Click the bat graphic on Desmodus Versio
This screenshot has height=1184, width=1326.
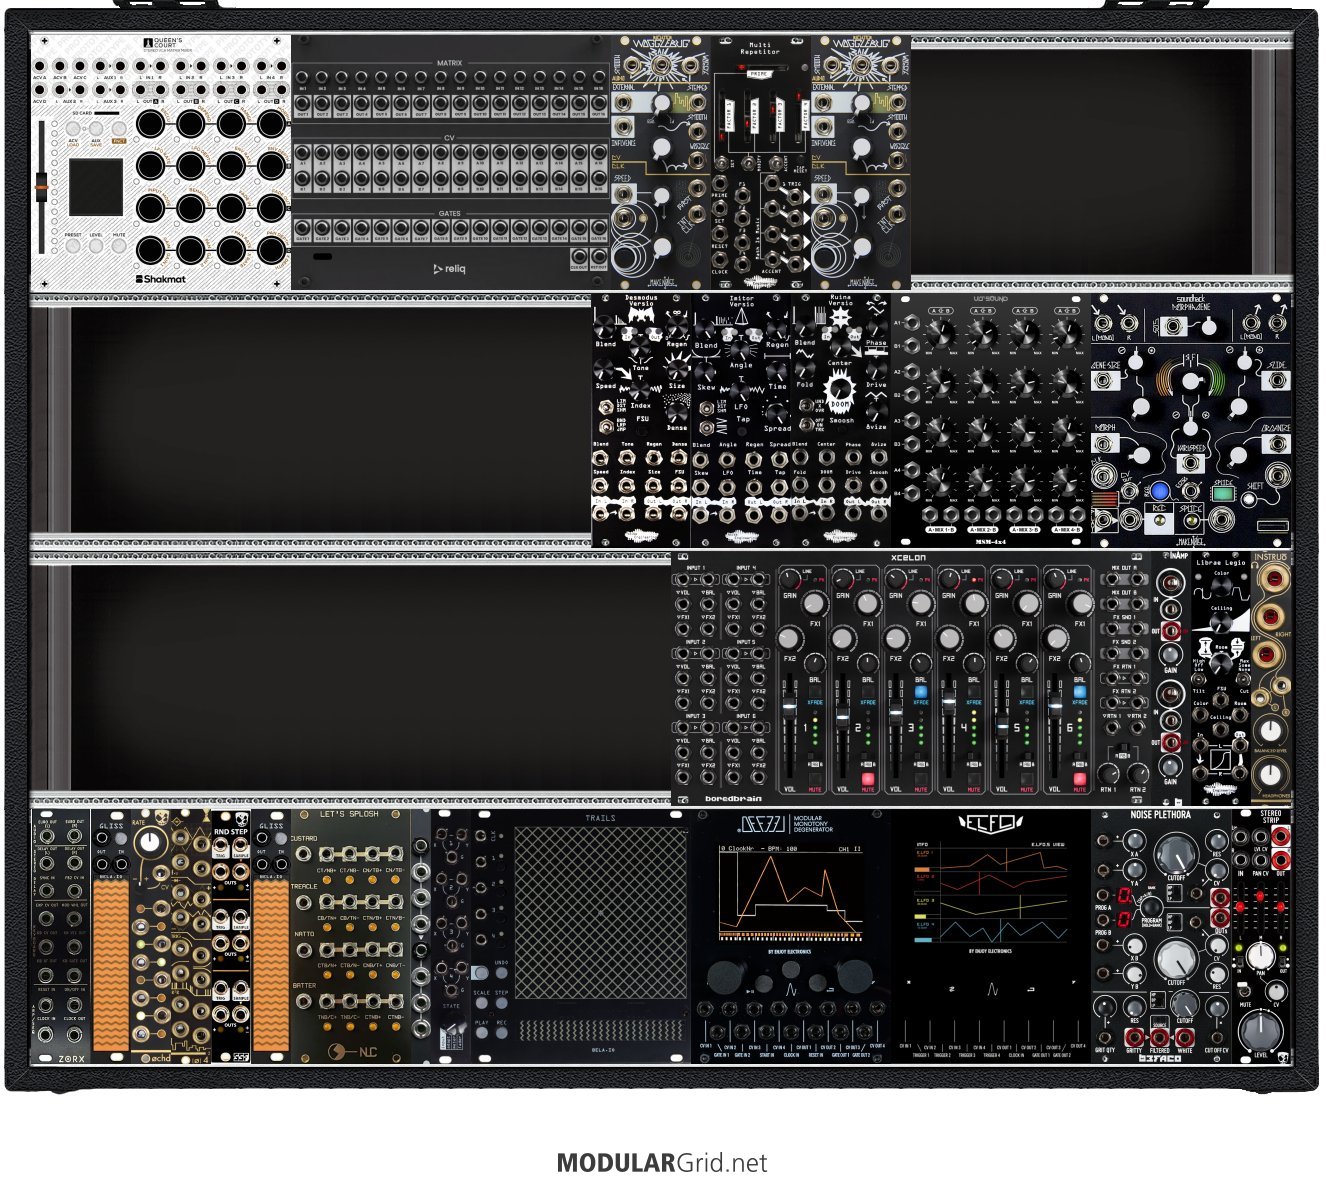(x=641, y=317)
